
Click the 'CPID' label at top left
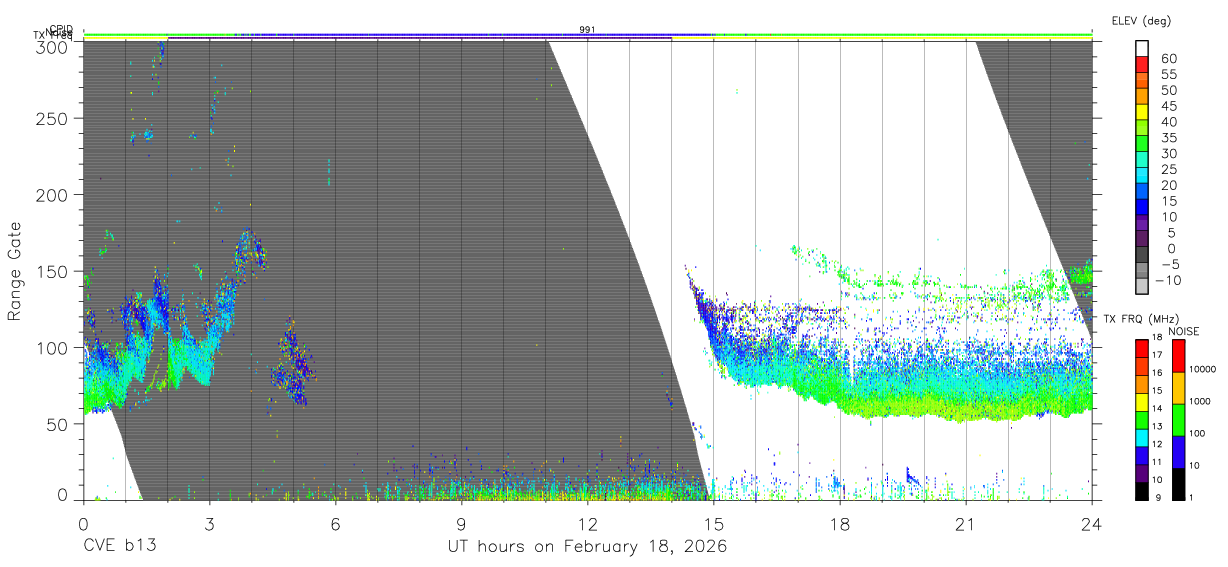[x=62, y=30]
